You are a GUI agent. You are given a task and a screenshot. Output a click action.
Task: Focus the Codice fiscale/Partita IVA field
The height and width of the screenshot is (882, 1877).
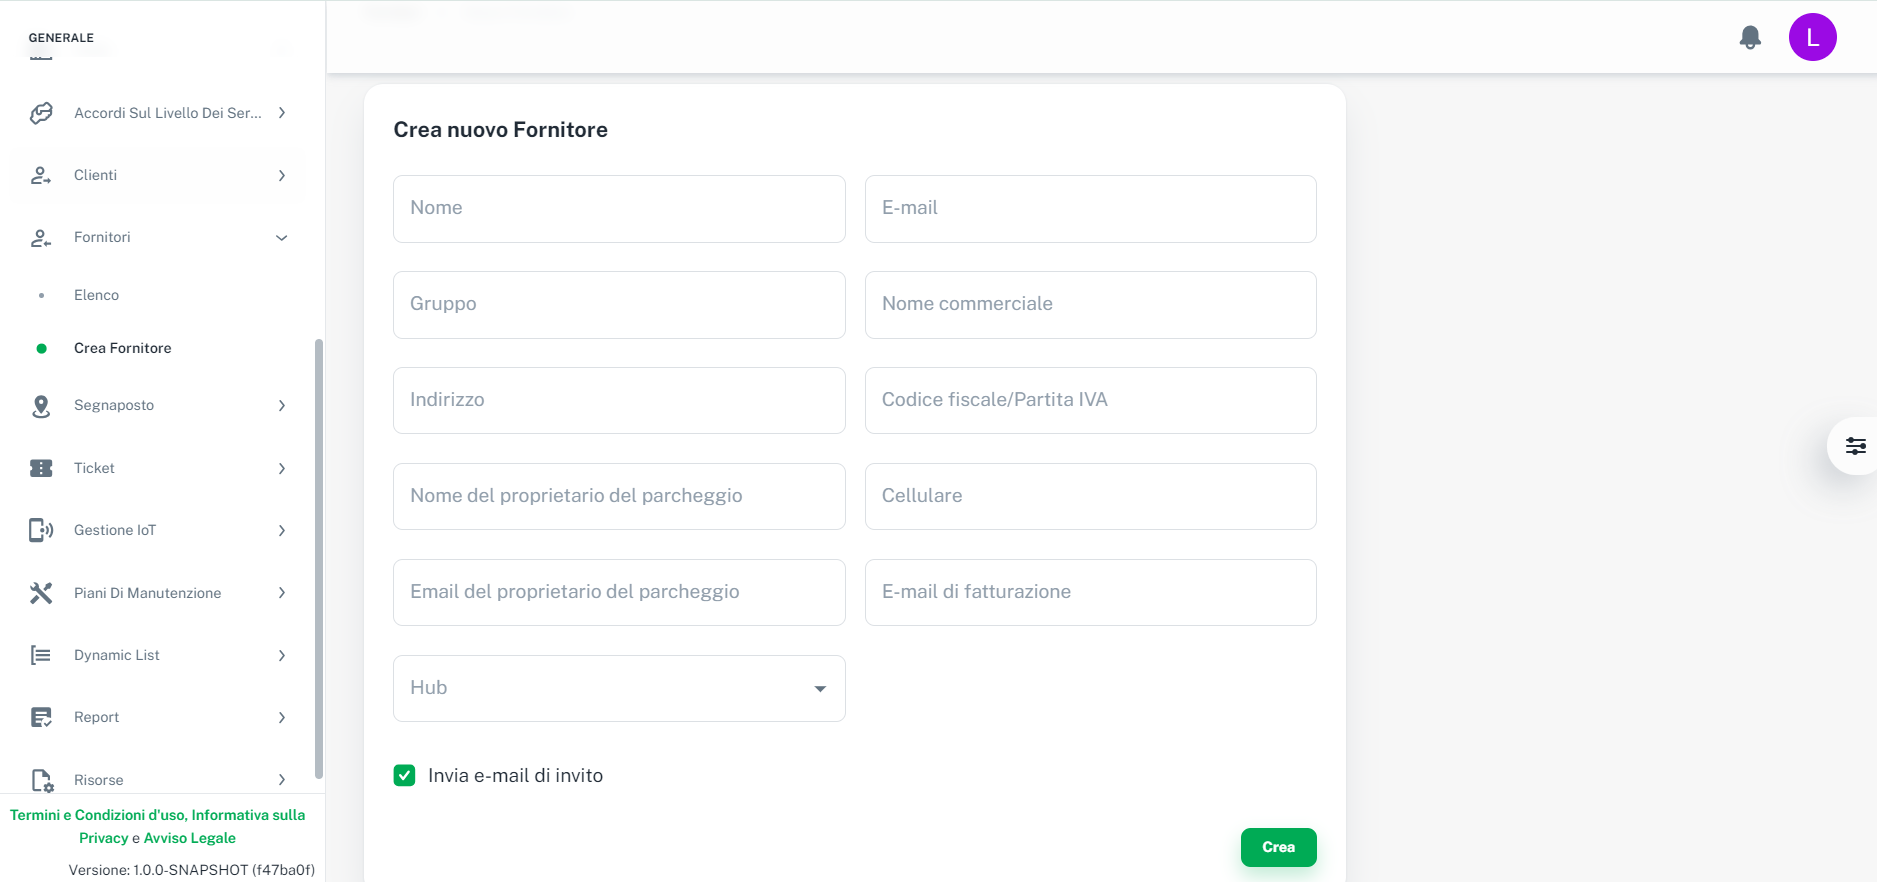click(x=1090, y=400)
